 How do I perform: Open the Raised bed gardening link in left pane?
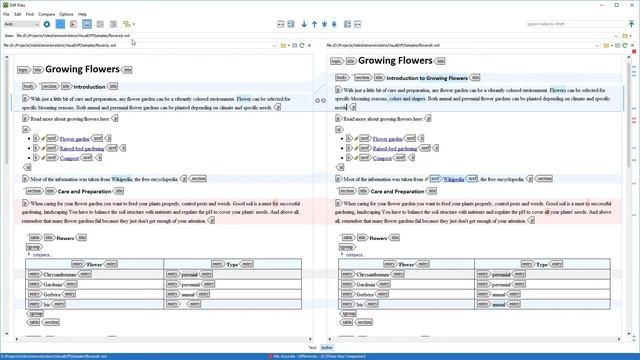[x=82, y=149]
